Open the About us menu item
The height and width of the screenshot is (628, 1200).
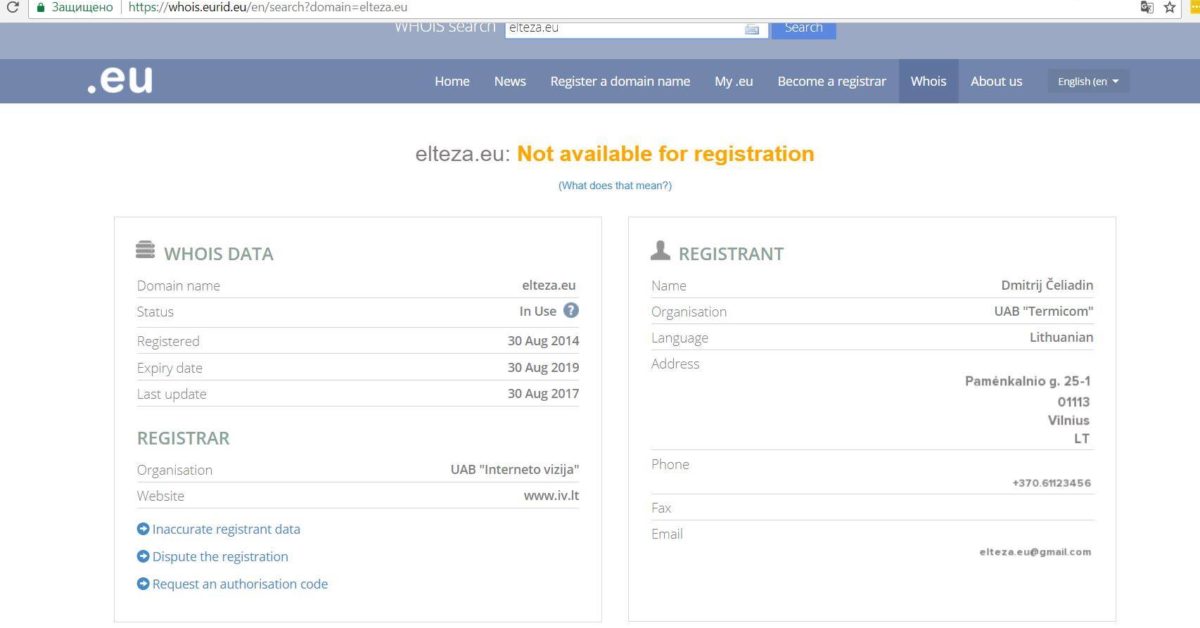pos(997,81)
